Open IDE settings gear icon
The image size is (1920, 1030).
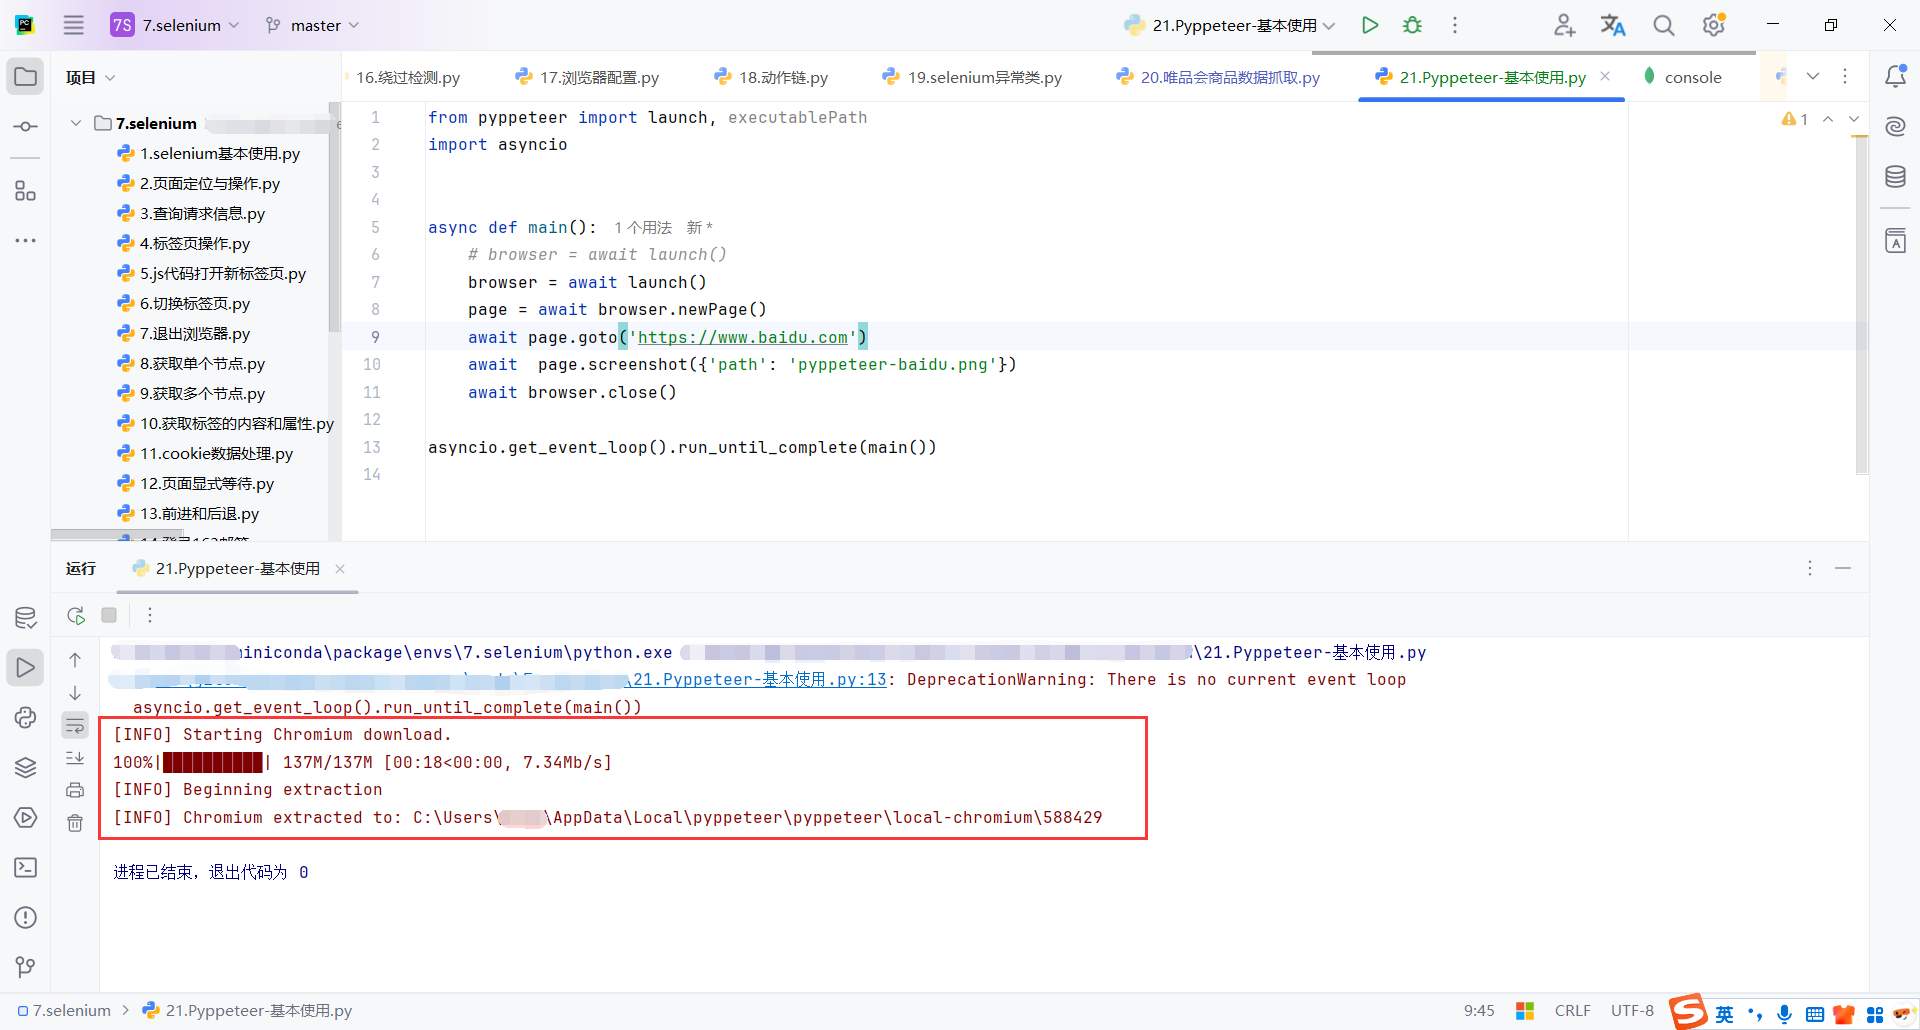(1714, 25)
